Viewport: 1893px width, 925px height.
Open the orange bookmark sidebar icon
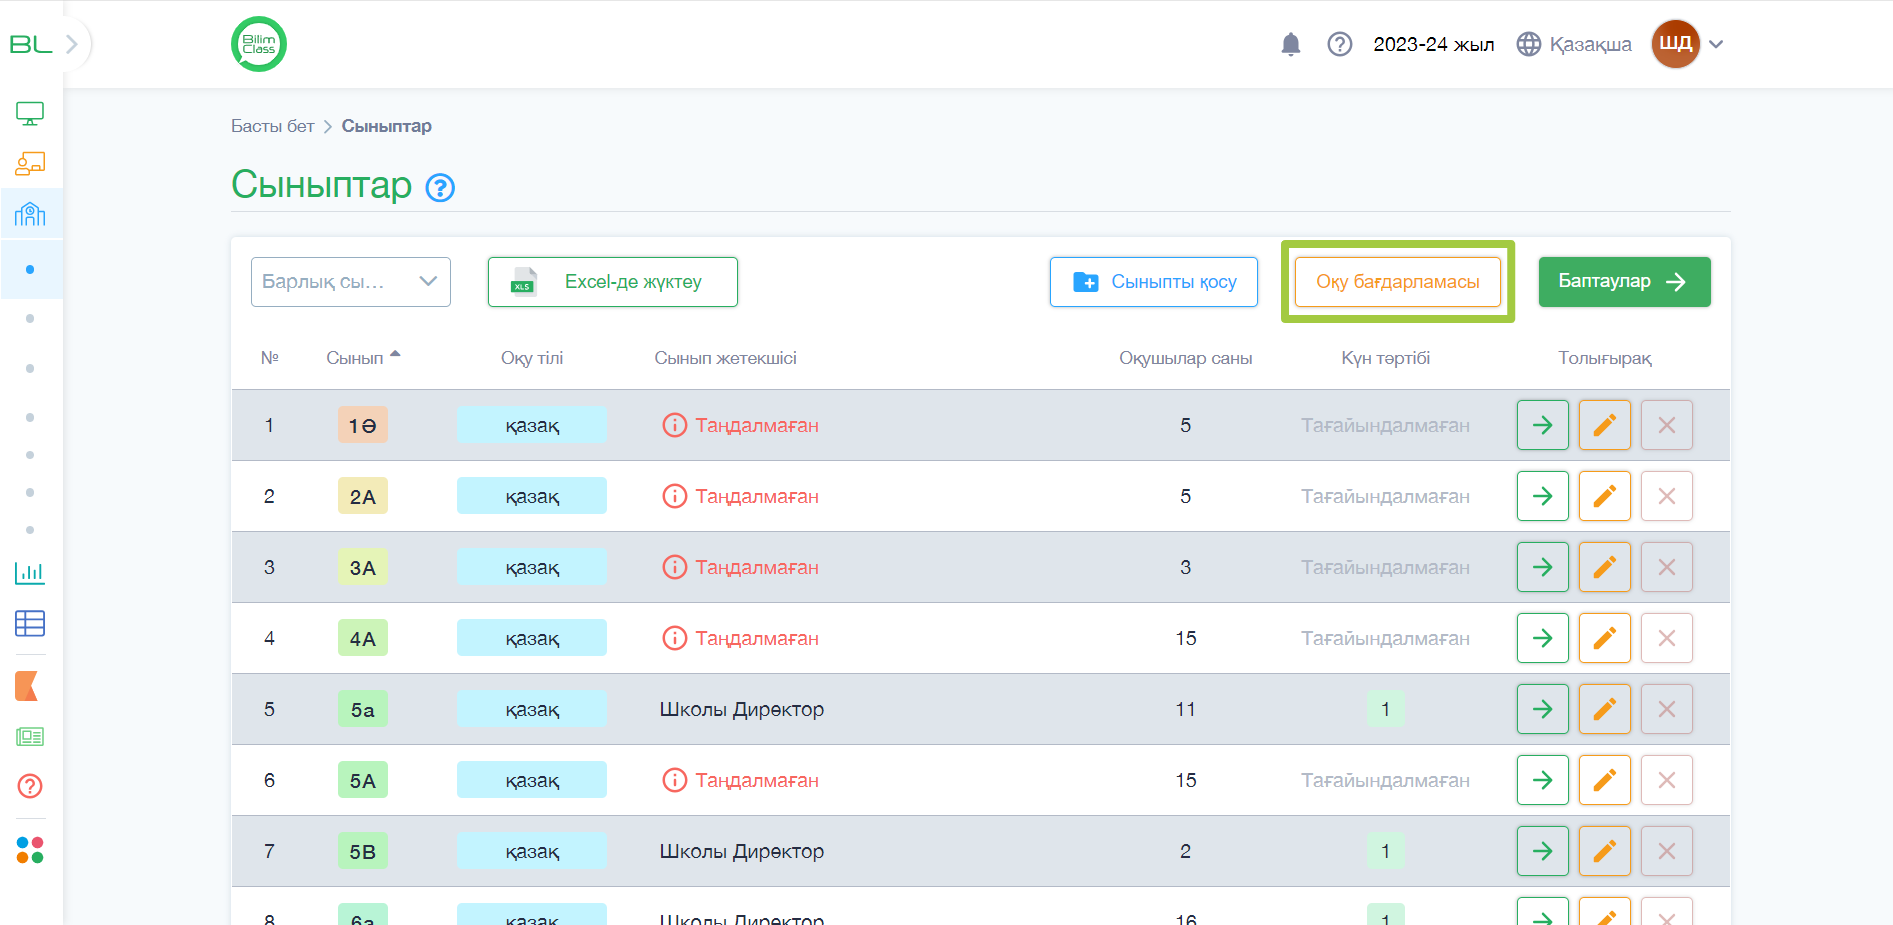coord(27,686)
